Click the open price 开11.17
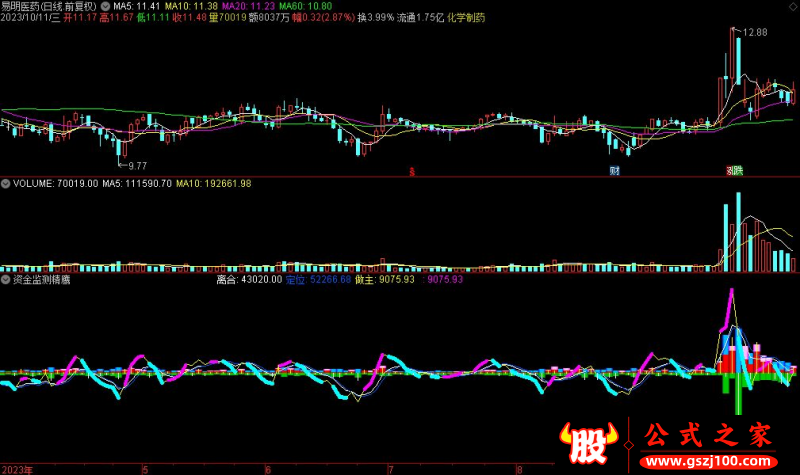The image size is (800, 475). coord(80,17)
